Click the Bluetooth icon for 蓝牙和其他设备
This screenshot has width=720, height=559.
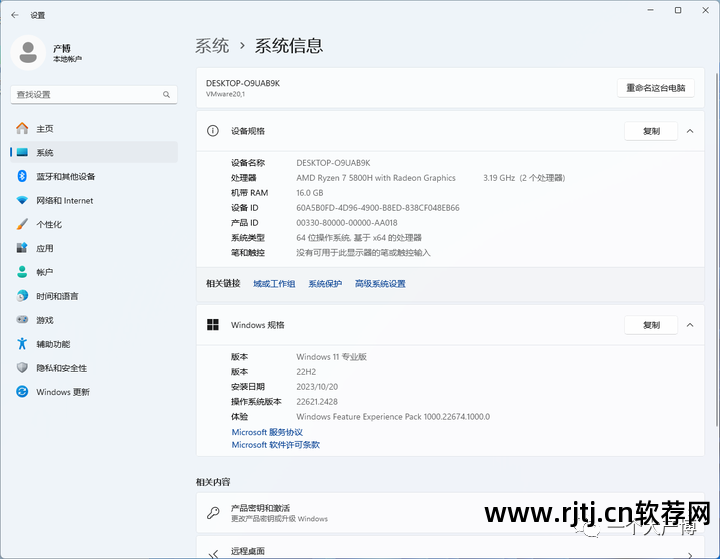(x=22, y=176)
